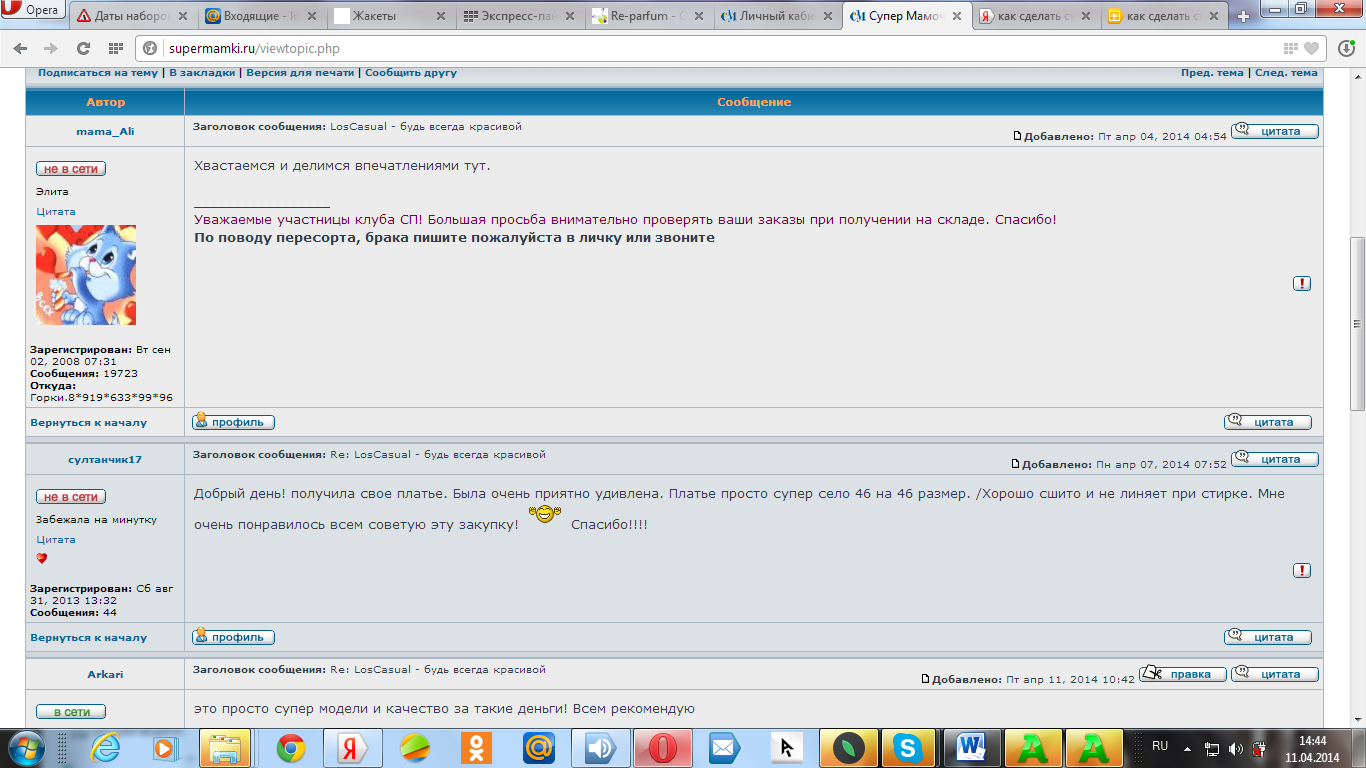The width and height of the screenshot is (1366, 768).
Task: Go to 'Пред. тема' link
Action: click(1212, 73)
